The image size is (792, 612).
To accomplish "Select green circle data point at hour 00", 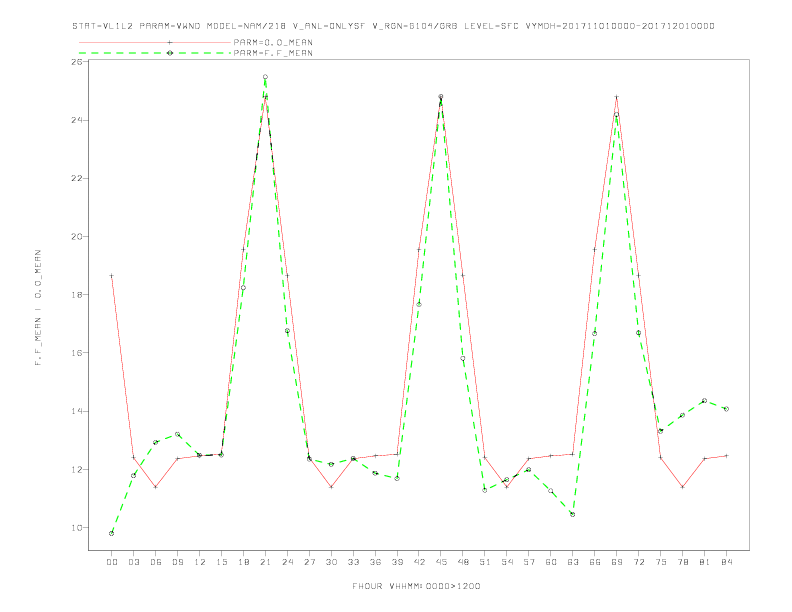I will pyautogui.click(x=111, y=533).
